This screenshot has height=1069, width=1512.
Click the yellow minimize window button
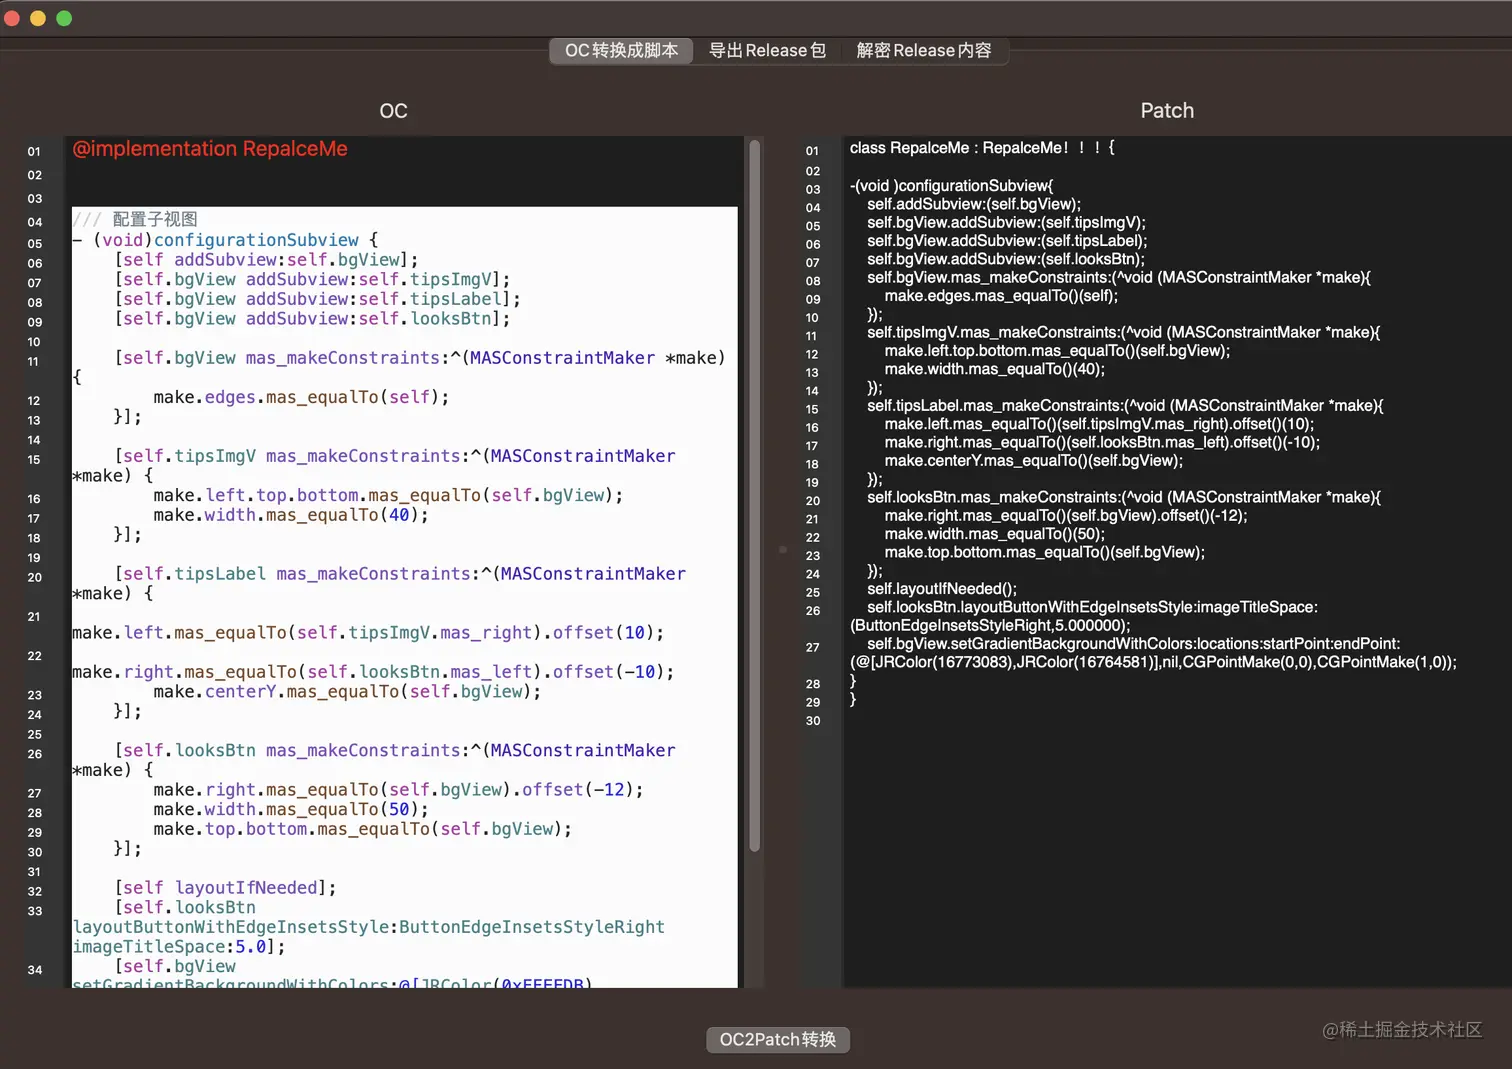pyautogui.click(x=38, y=18)
